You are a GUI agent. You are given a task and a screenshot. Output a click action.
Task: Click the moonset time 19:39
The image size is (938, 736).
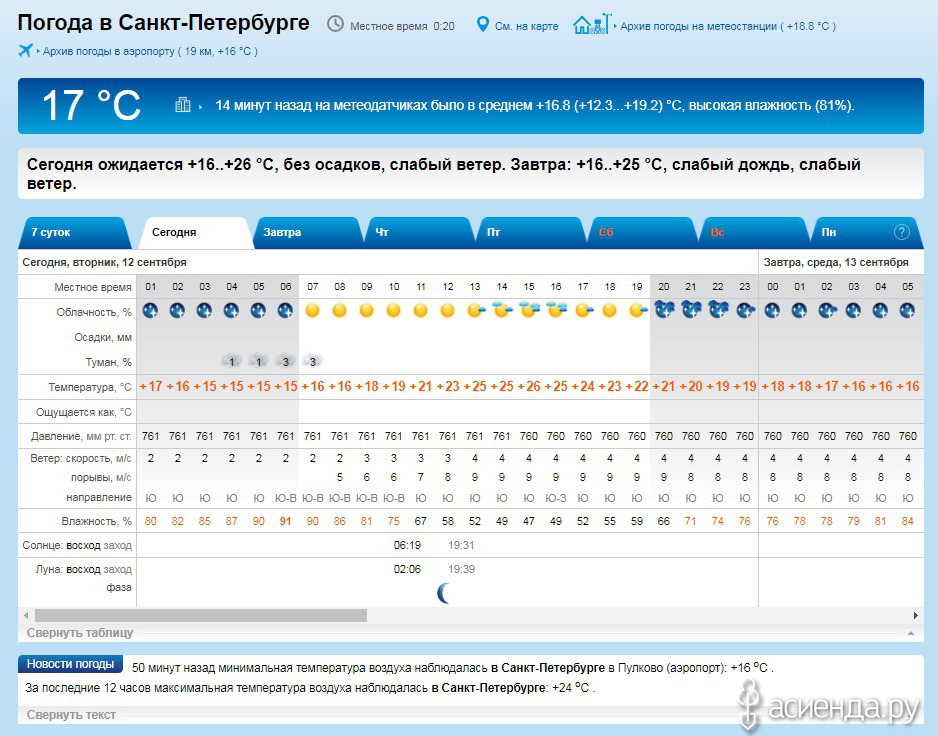tap(461, 569)
